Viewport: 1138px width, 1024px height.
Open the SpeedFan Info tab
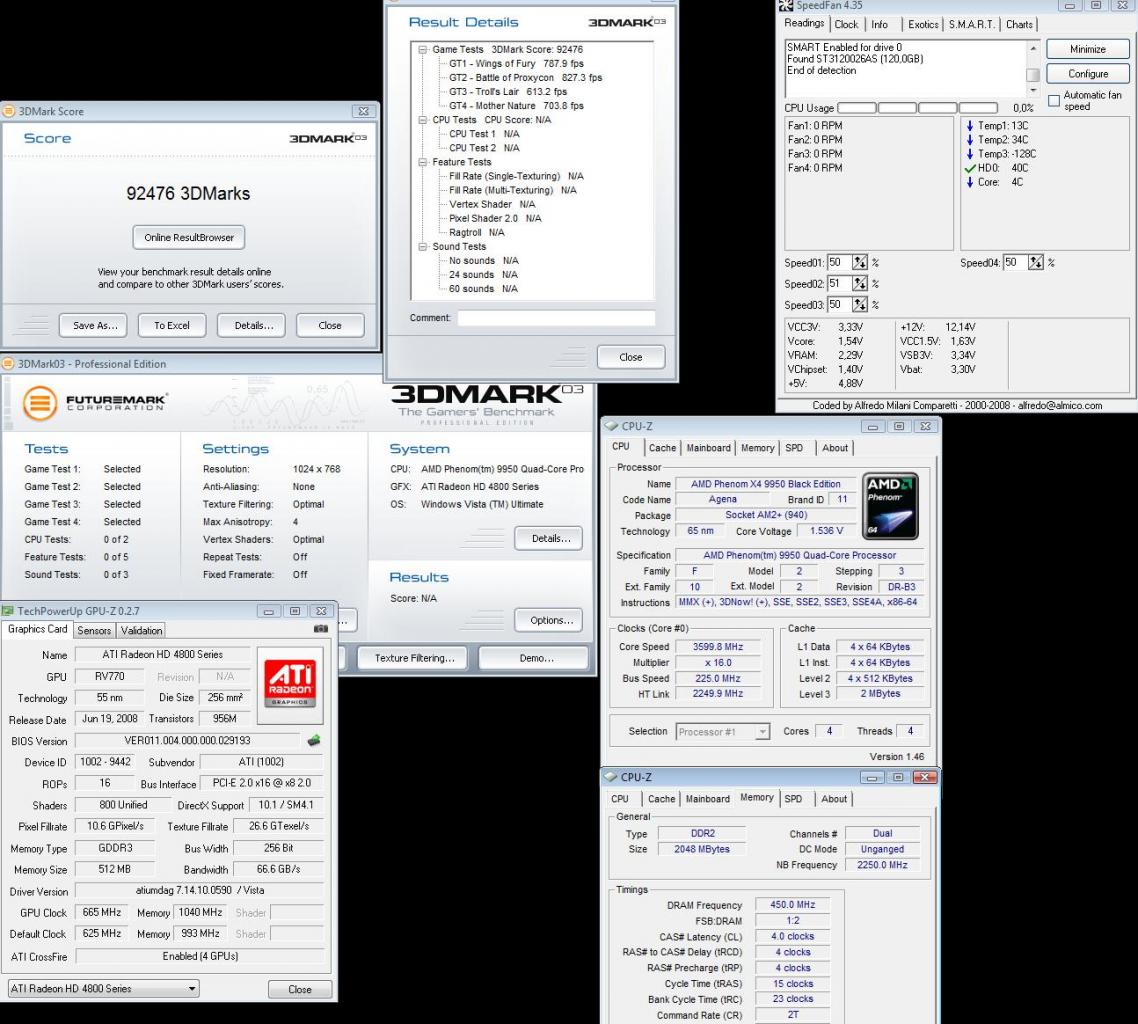point(879,25)
